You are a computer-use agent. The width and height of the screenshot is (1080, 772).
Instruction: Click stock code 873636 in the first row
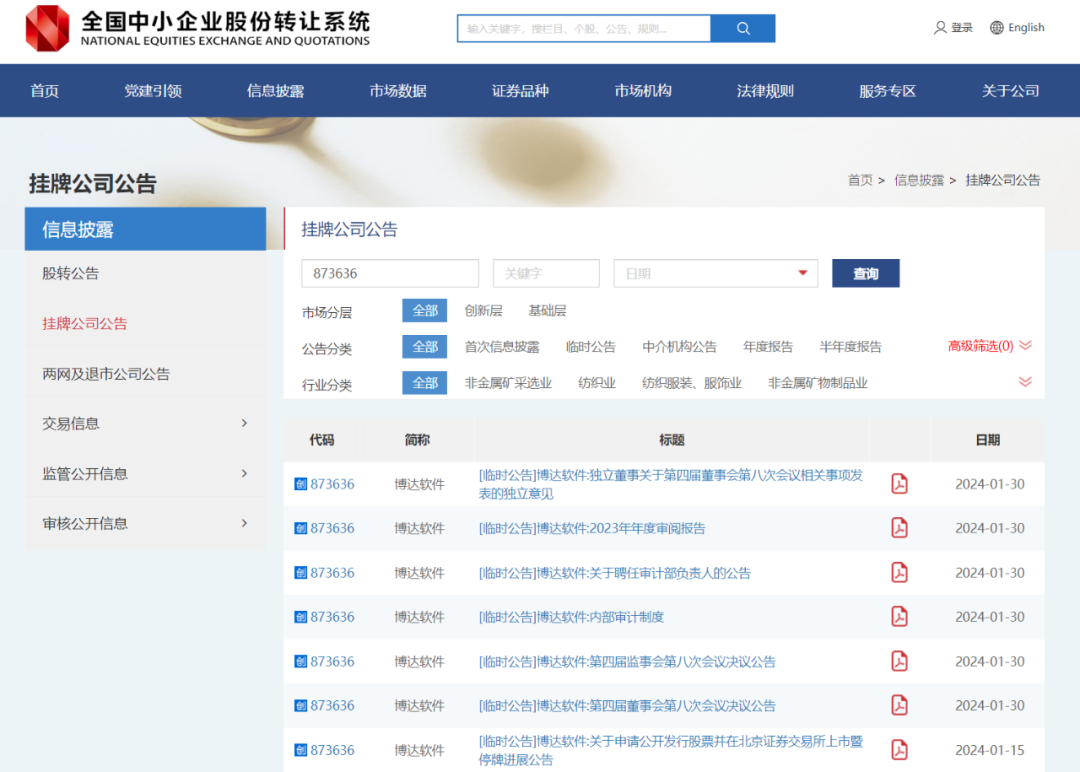[x=332, y=484]
